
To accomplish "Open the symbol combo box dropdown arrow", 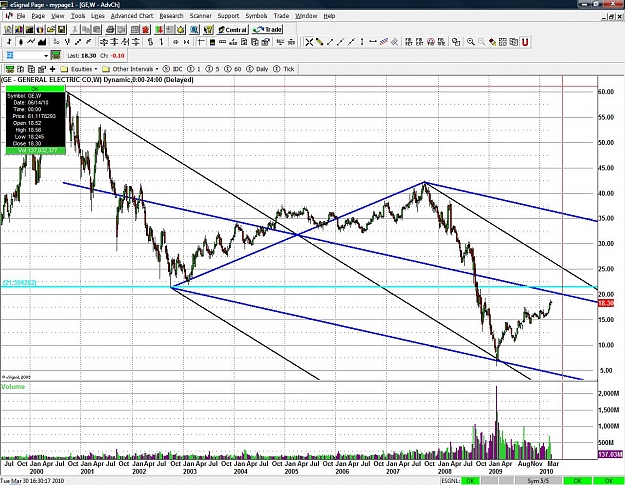I will tap(46, 55).
